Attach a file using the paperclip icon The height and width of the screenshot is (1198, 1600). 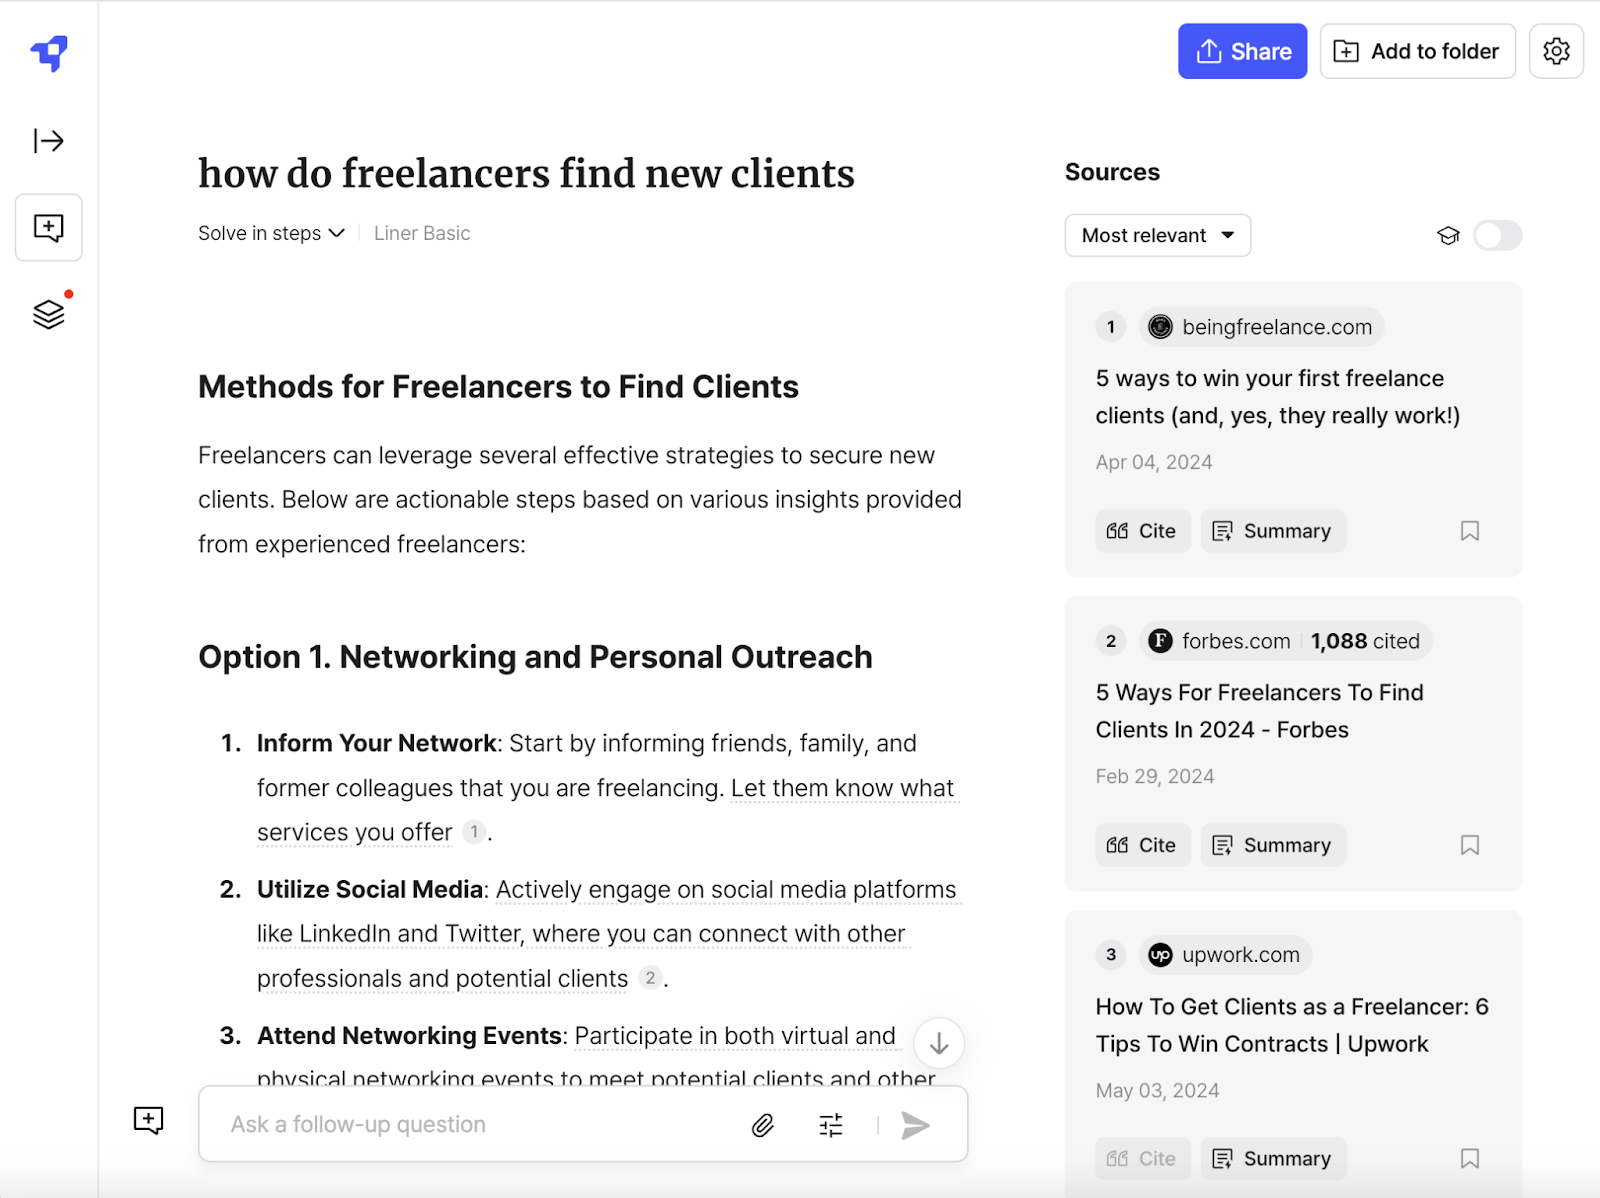[x=762, y=1124]
